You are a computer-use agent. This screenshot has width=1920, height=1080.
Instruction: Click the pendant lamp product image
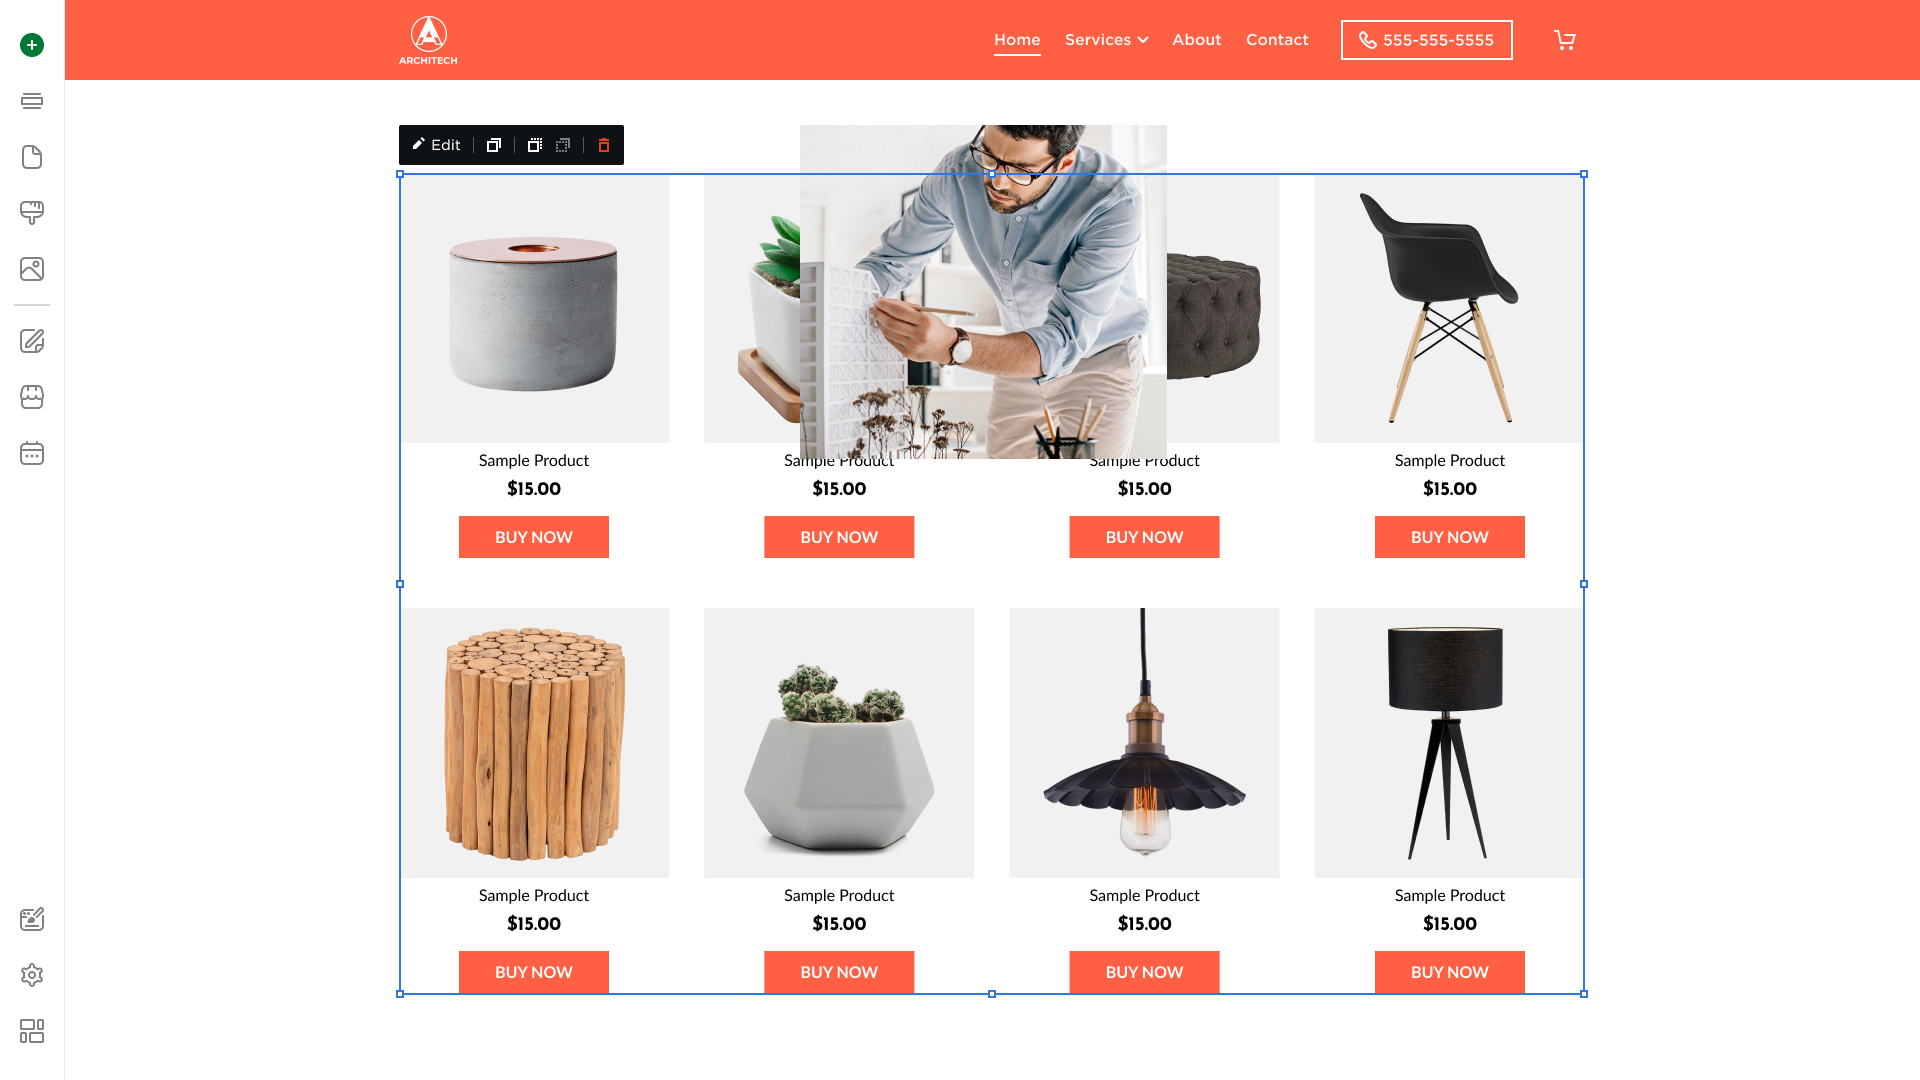click(x=1144, y=742)
